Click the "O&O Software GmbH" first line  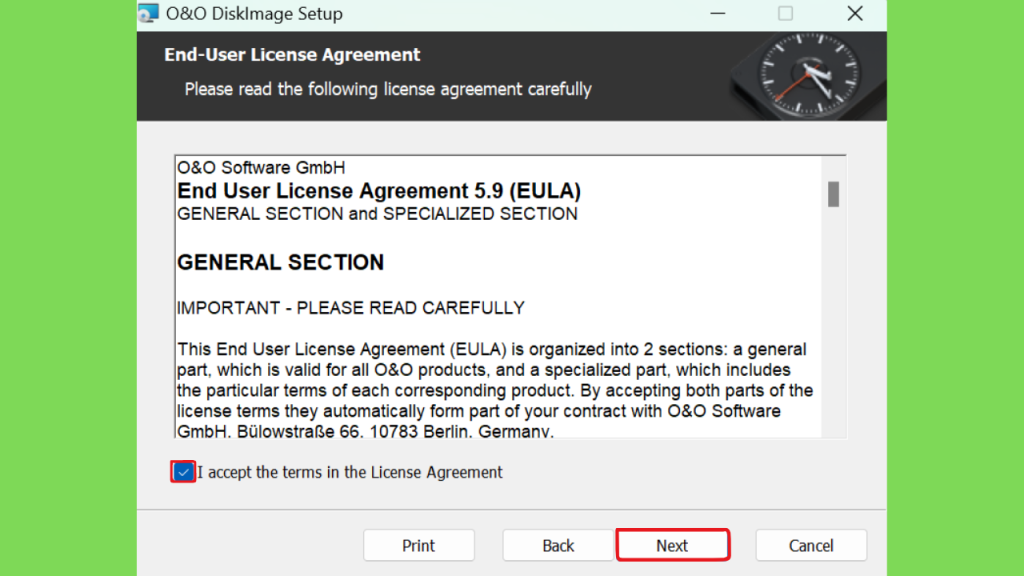click(x=261, y=168)
